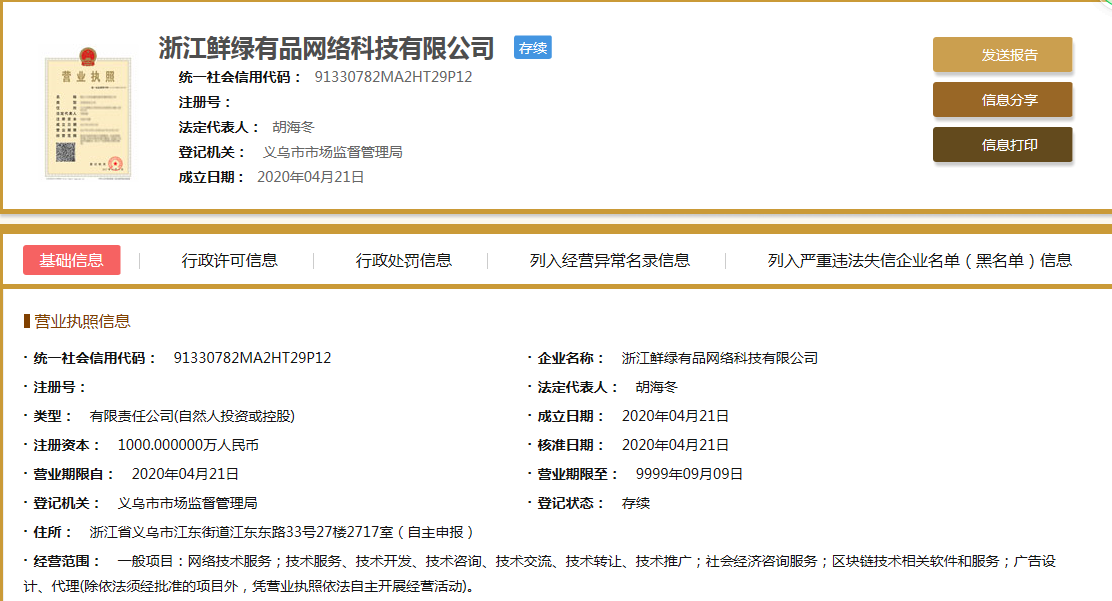
Task: Select the 行政处罚信息 tab
Action: click(404, 259)
